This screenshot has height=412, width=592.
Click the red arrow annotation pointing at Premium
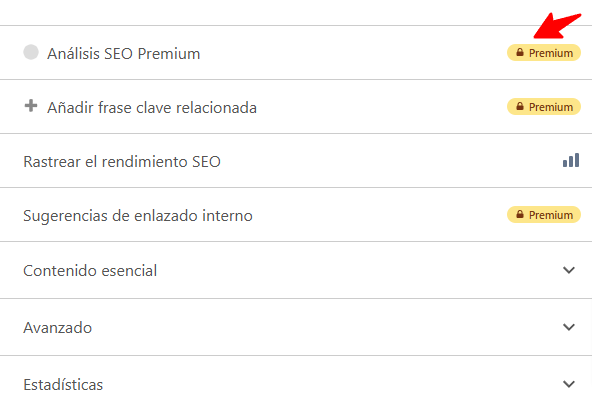[x=557, y=26]
